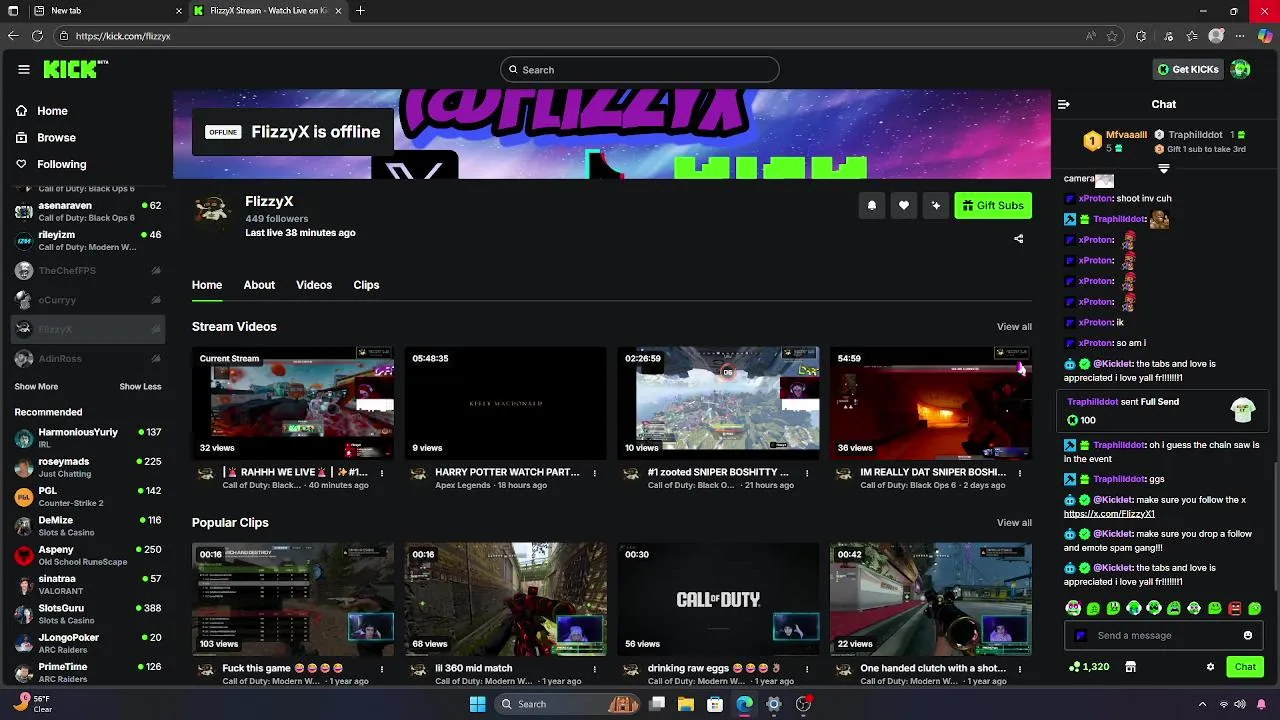Click the Get KICKs button

(1188, 69)
